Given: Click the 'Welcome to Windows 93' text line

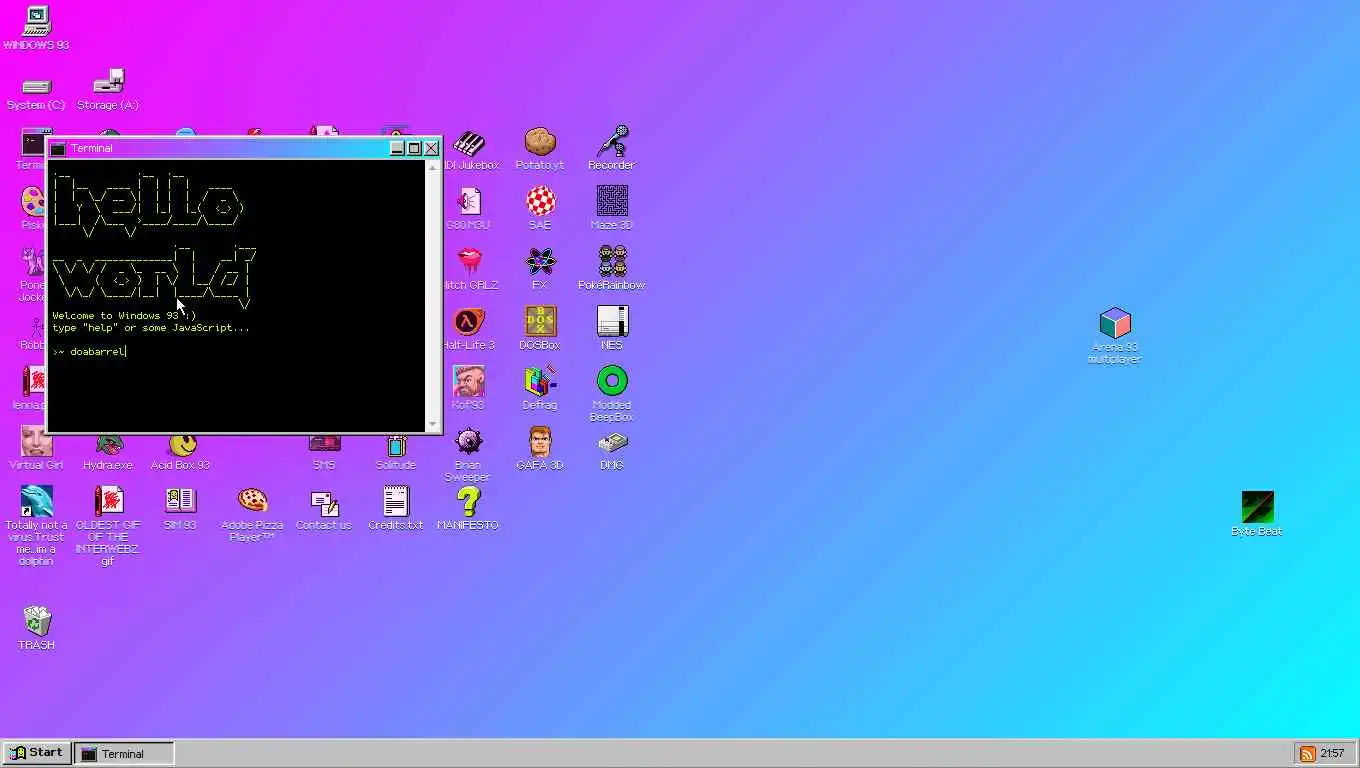Looking at the screenshot, I should point(125,315).
